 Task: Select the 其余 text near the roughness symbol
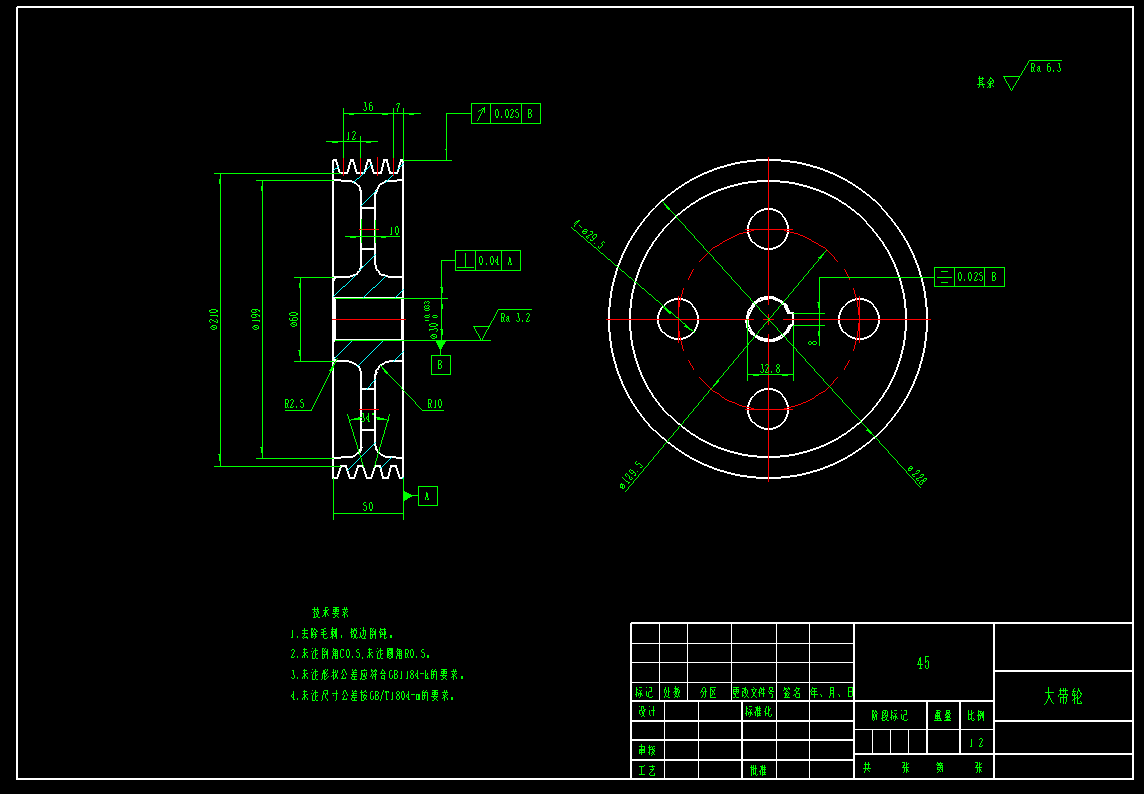pos(986,82)
